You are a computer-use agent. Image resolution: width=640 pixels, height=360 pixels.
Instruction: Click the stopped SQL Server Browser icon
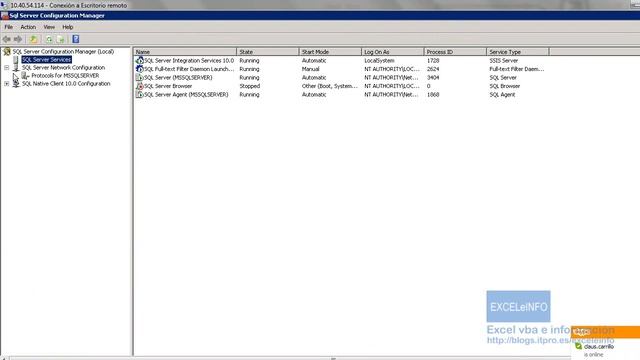tap(140, 86)
